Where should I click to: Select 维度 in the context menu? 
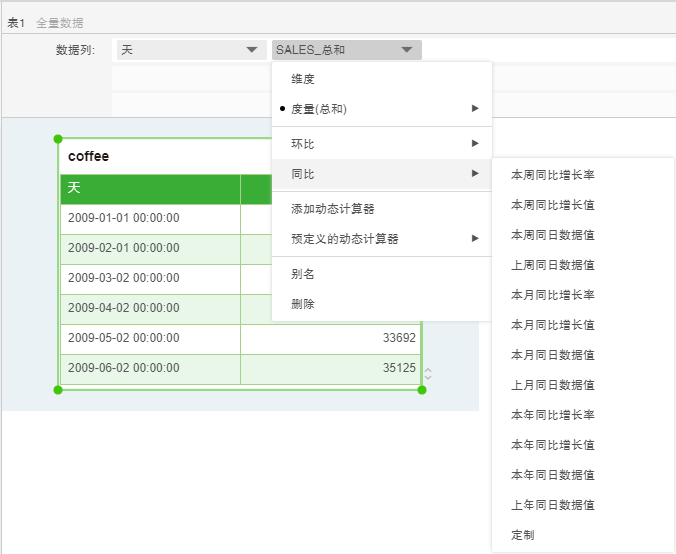point(303,79)
